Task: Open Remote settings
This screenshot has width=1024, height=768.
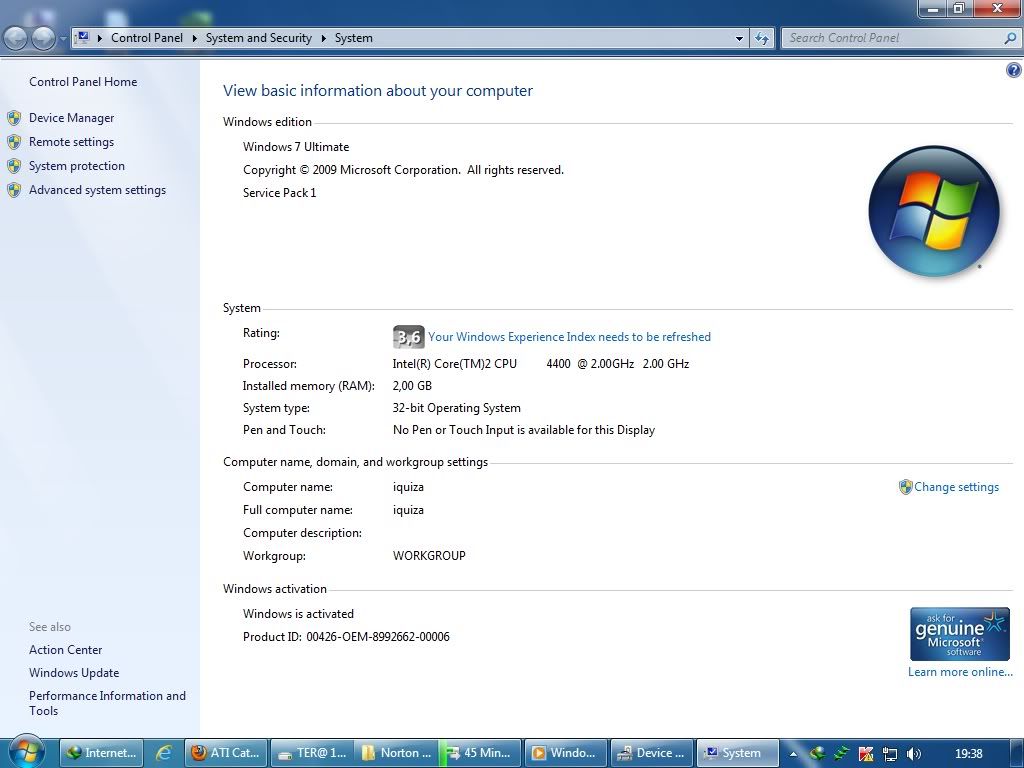Action: tap(71, 142)
